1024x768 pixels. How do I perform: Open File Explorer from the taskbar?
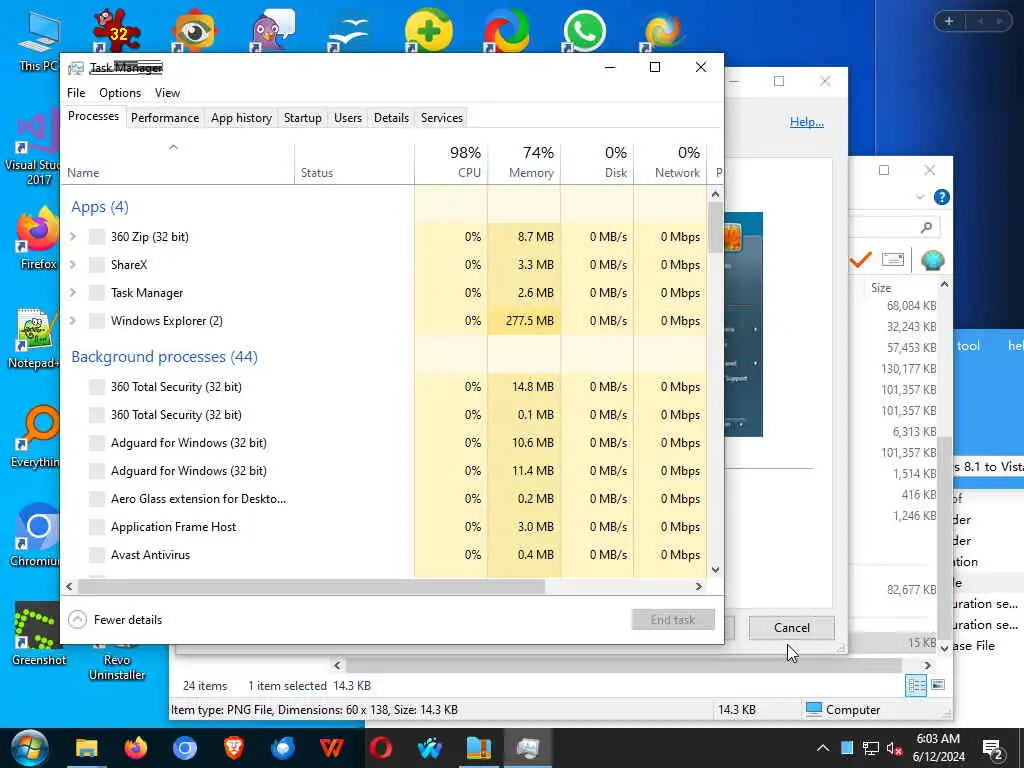(x=87, y=748)
